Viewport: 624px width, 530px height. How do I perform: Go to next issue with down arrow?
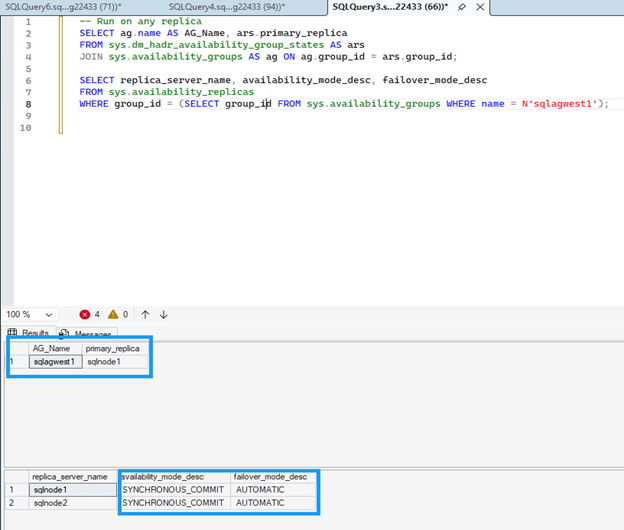164,314
